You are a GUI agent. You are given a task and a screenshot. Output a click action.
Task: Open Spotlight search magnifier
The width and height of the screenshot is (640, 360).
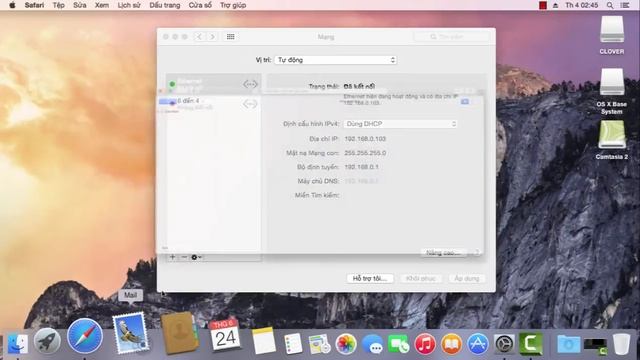(x=610, y=5)
